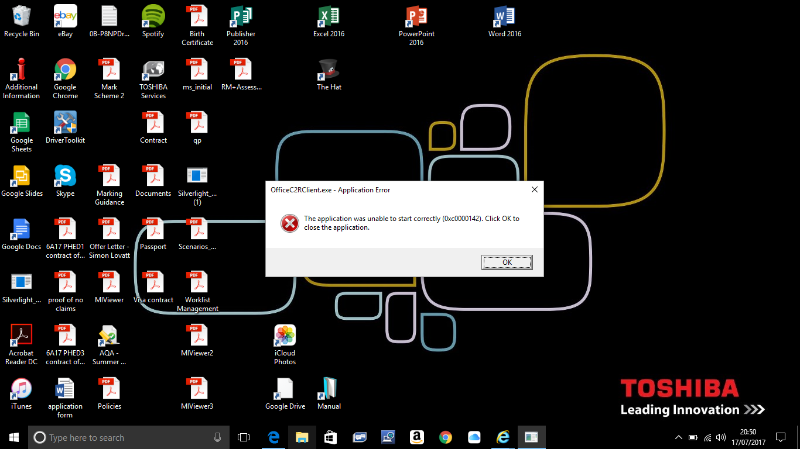Image resolution: width=800 pixels, height=449 pixels.
Task: Select the Marking Guidance PDF
Action: pos(109,185)
